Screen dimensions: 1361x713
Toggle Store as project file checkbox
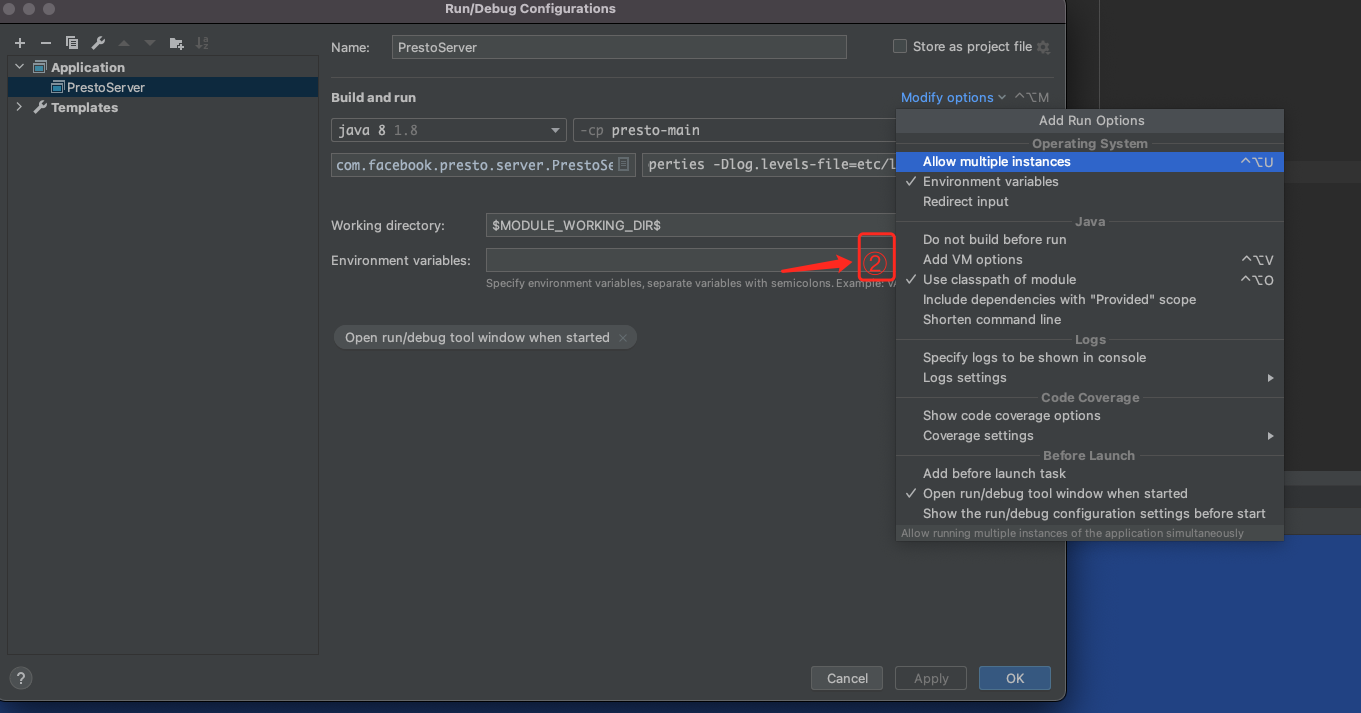click(900, 46)
